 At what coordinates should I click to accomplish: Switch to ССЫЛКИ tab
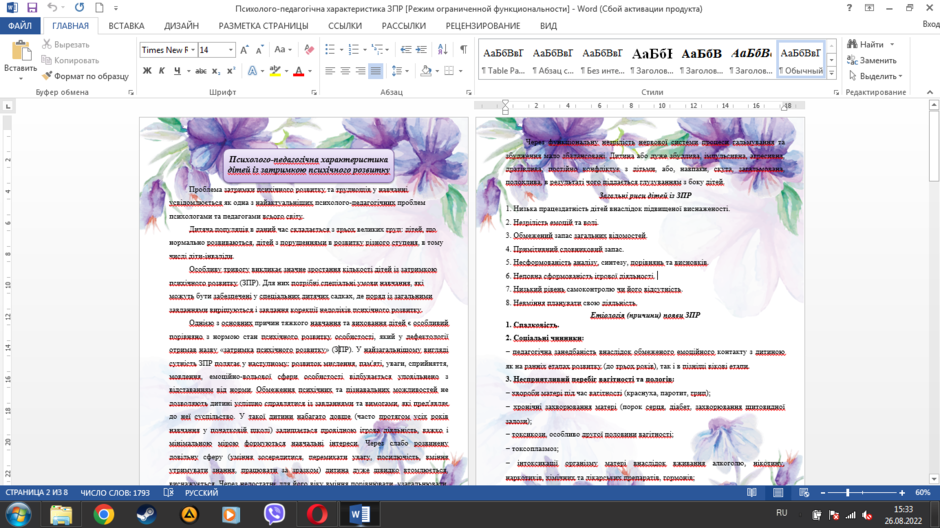pyautogui.click(x=345, y=26)
